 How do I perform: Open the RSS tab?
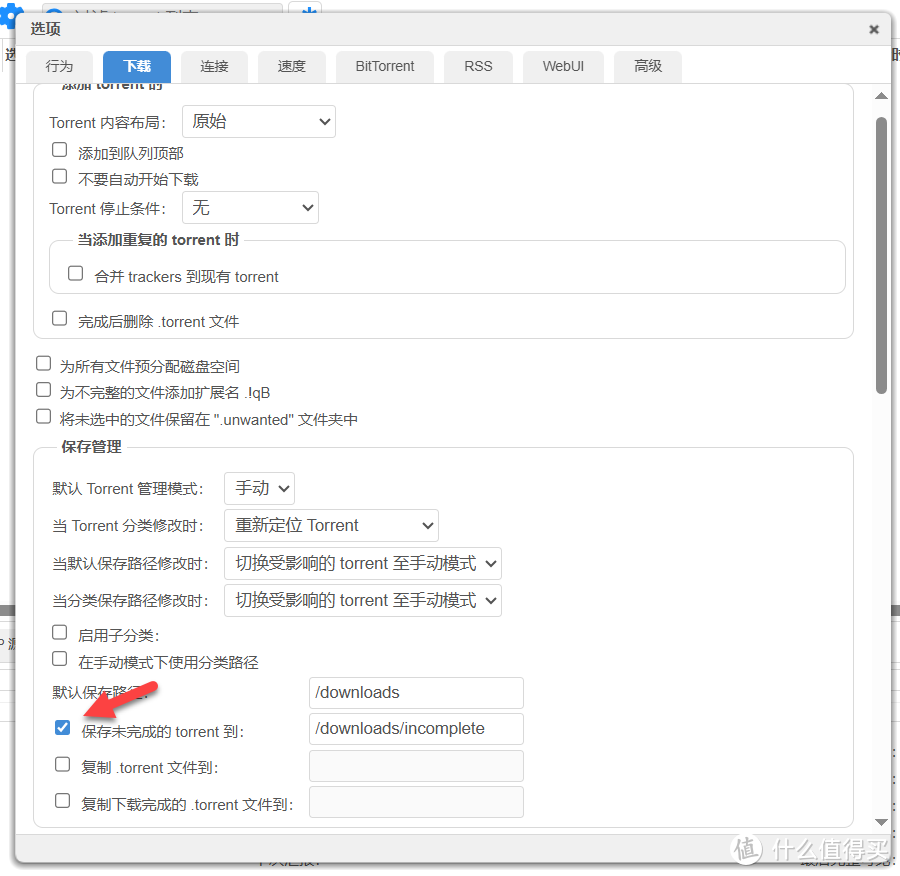coord(478,67)
